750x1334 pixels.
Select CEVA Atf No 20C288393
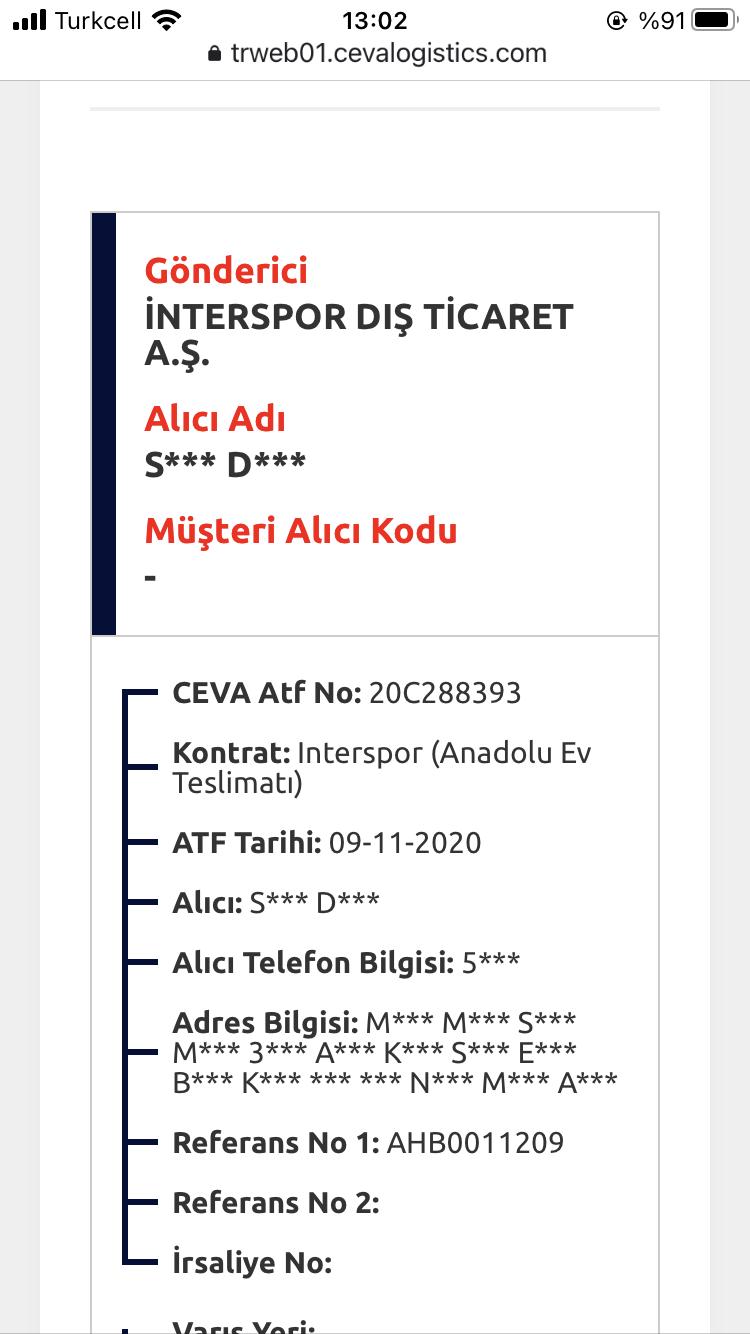pyautogui.click(x=347, y=693)
